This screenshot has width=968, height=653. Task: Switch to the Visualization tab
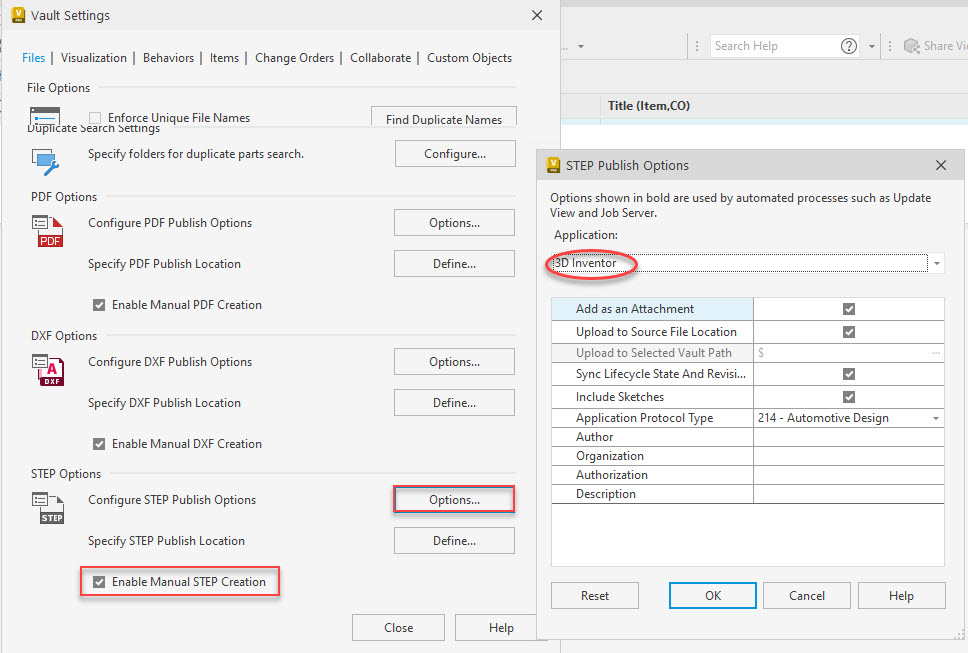pos(94,57)
